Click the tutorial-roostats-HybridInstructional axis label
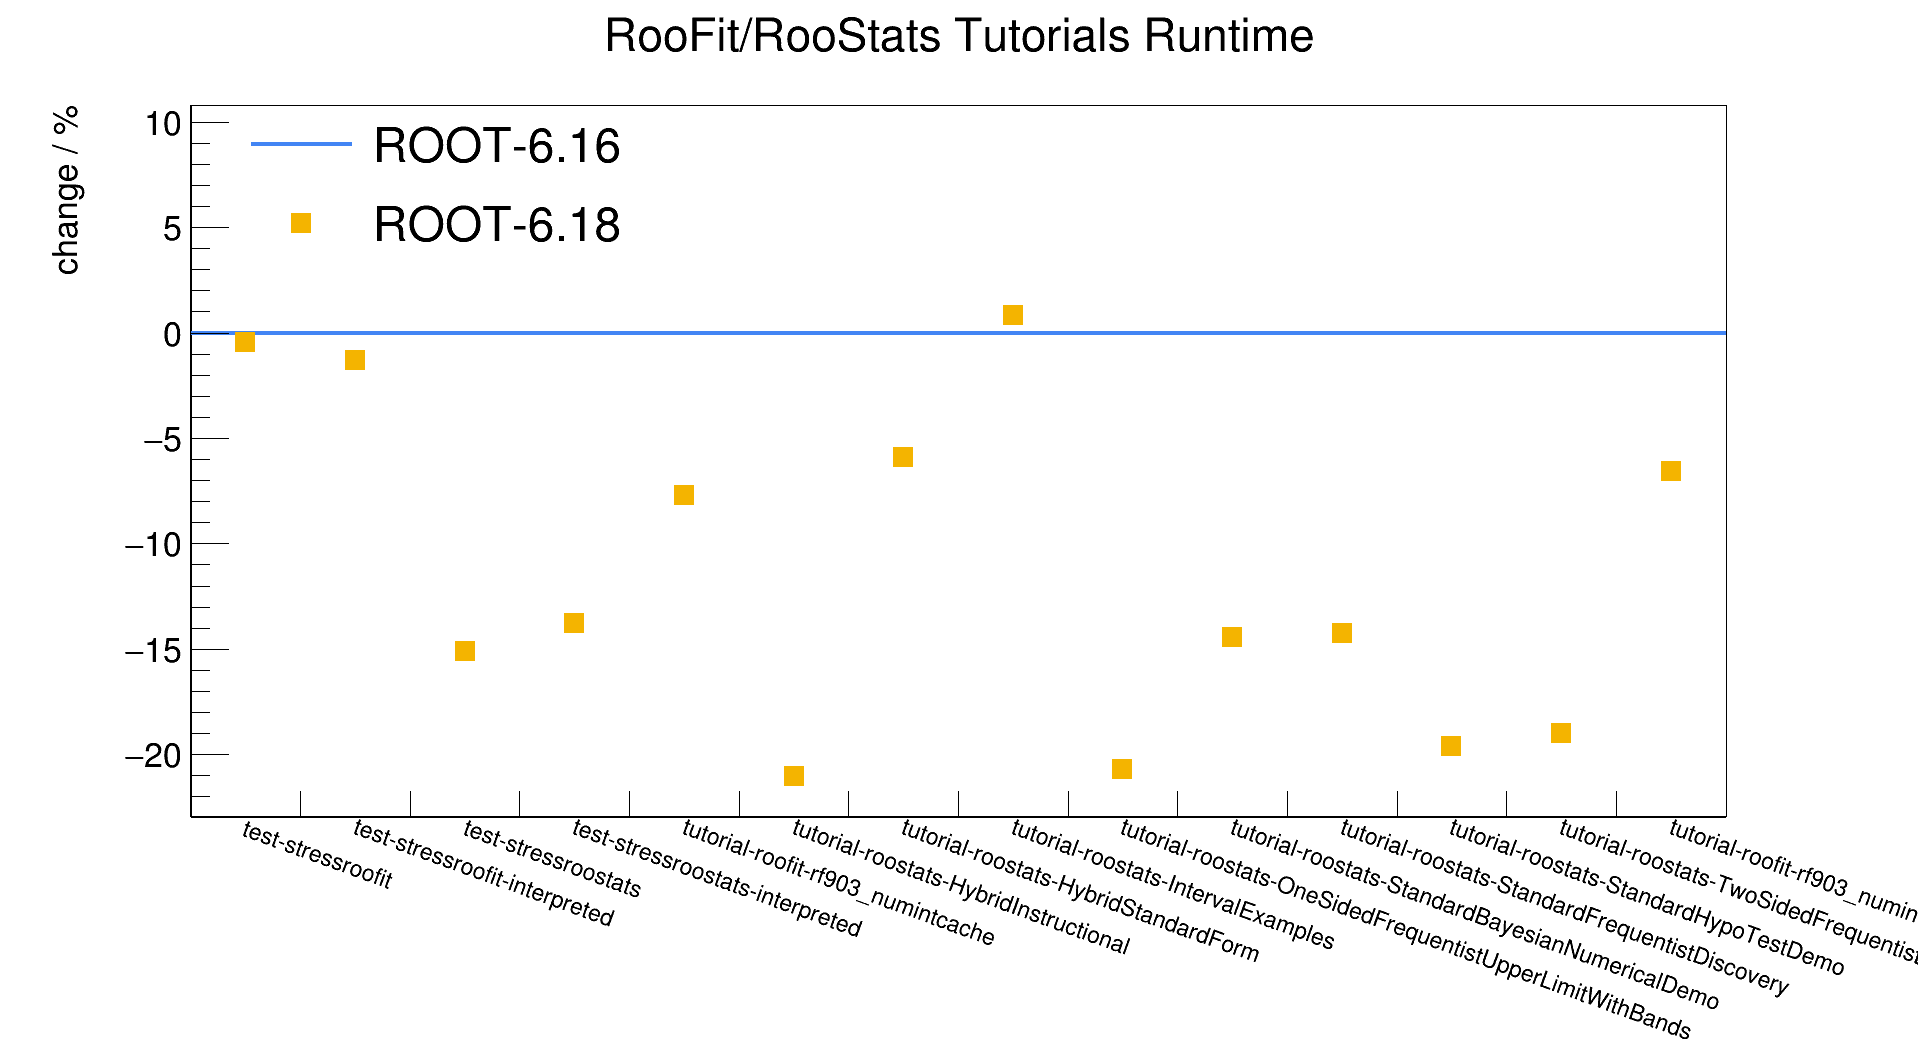1918x1055 pixels. [x=960, y=887]
